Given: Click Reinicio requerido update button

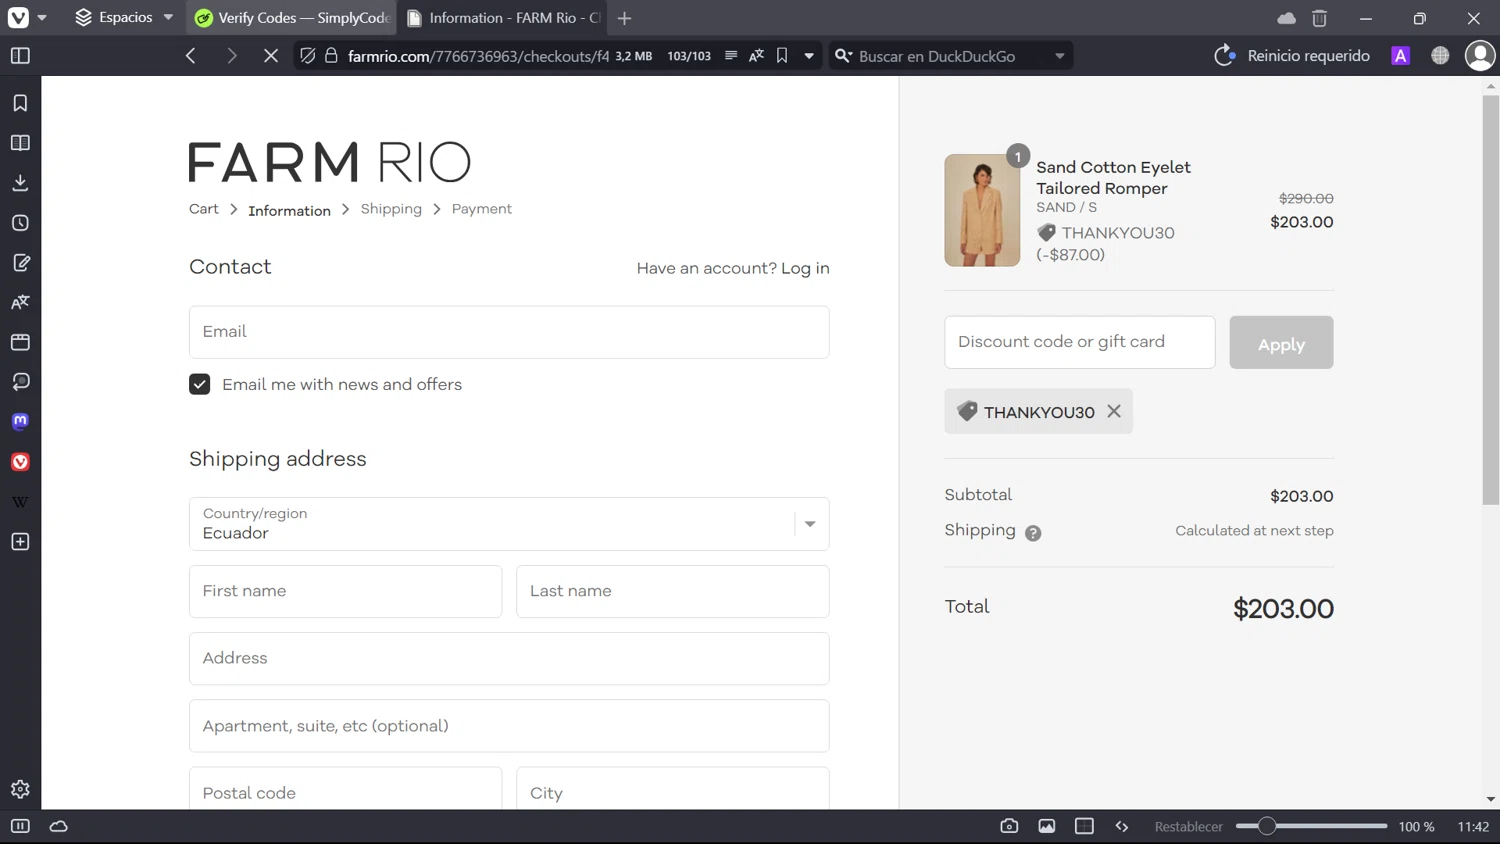Looking at the screenshot, I should tap(1292, 56).
